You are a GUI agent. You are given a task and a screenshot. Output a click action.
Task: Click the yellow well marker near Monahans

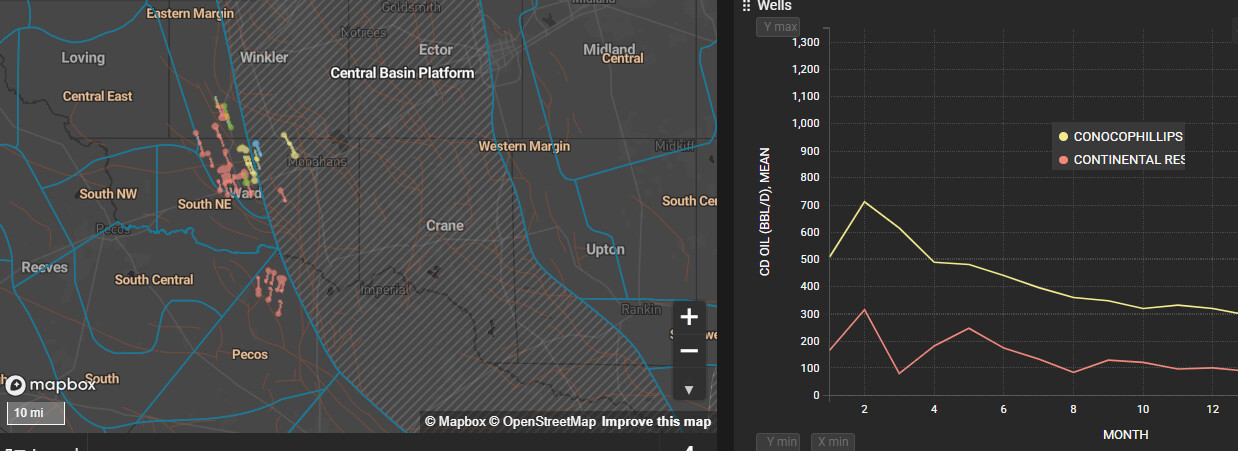(x=289, y=145)
